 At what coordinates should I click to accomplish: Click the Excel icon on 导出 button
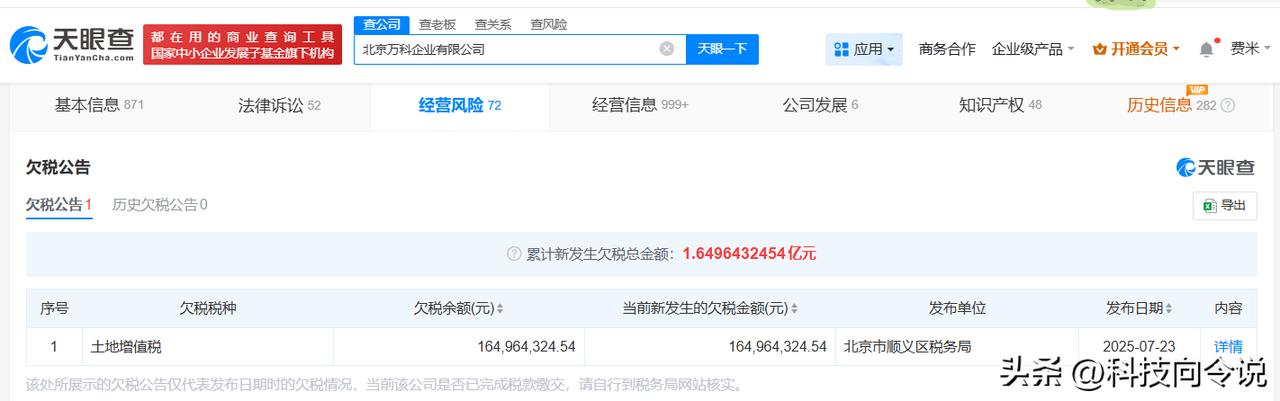tap(1209, 205)
